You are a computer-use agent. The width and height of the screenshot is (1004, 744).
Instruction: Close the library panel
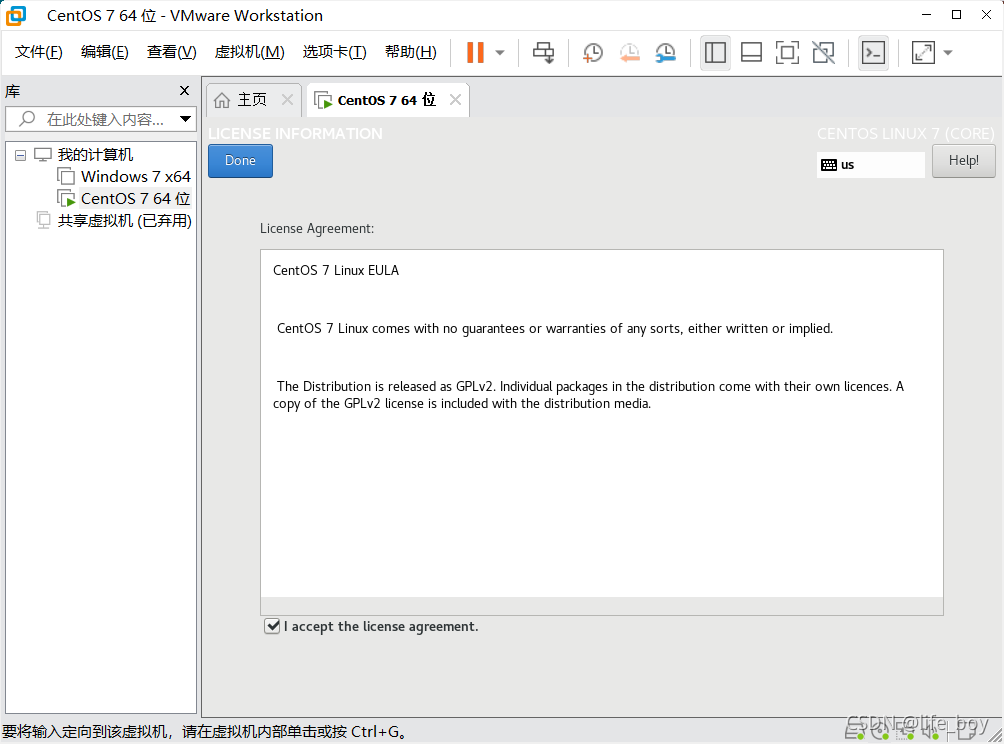(184, 91)
